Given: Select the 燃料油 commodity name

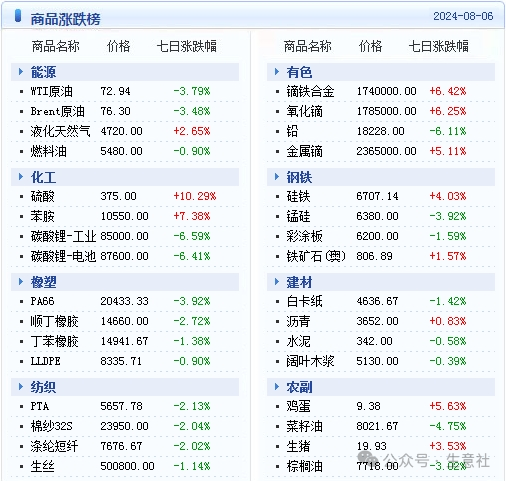Looking at the screenshot, I should (x=48, y=151).
